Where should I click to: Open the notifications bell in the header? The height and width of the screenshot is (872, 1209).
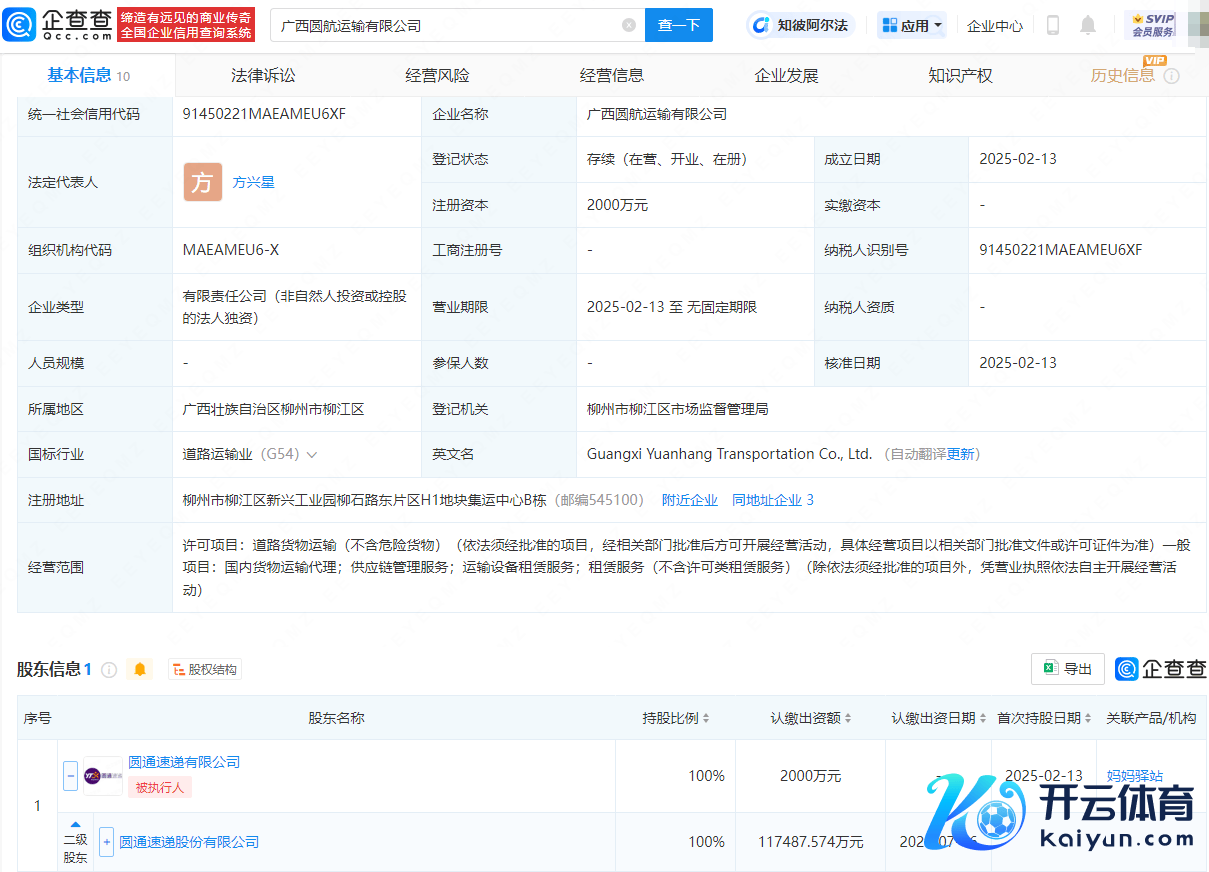coord(1088,25)
